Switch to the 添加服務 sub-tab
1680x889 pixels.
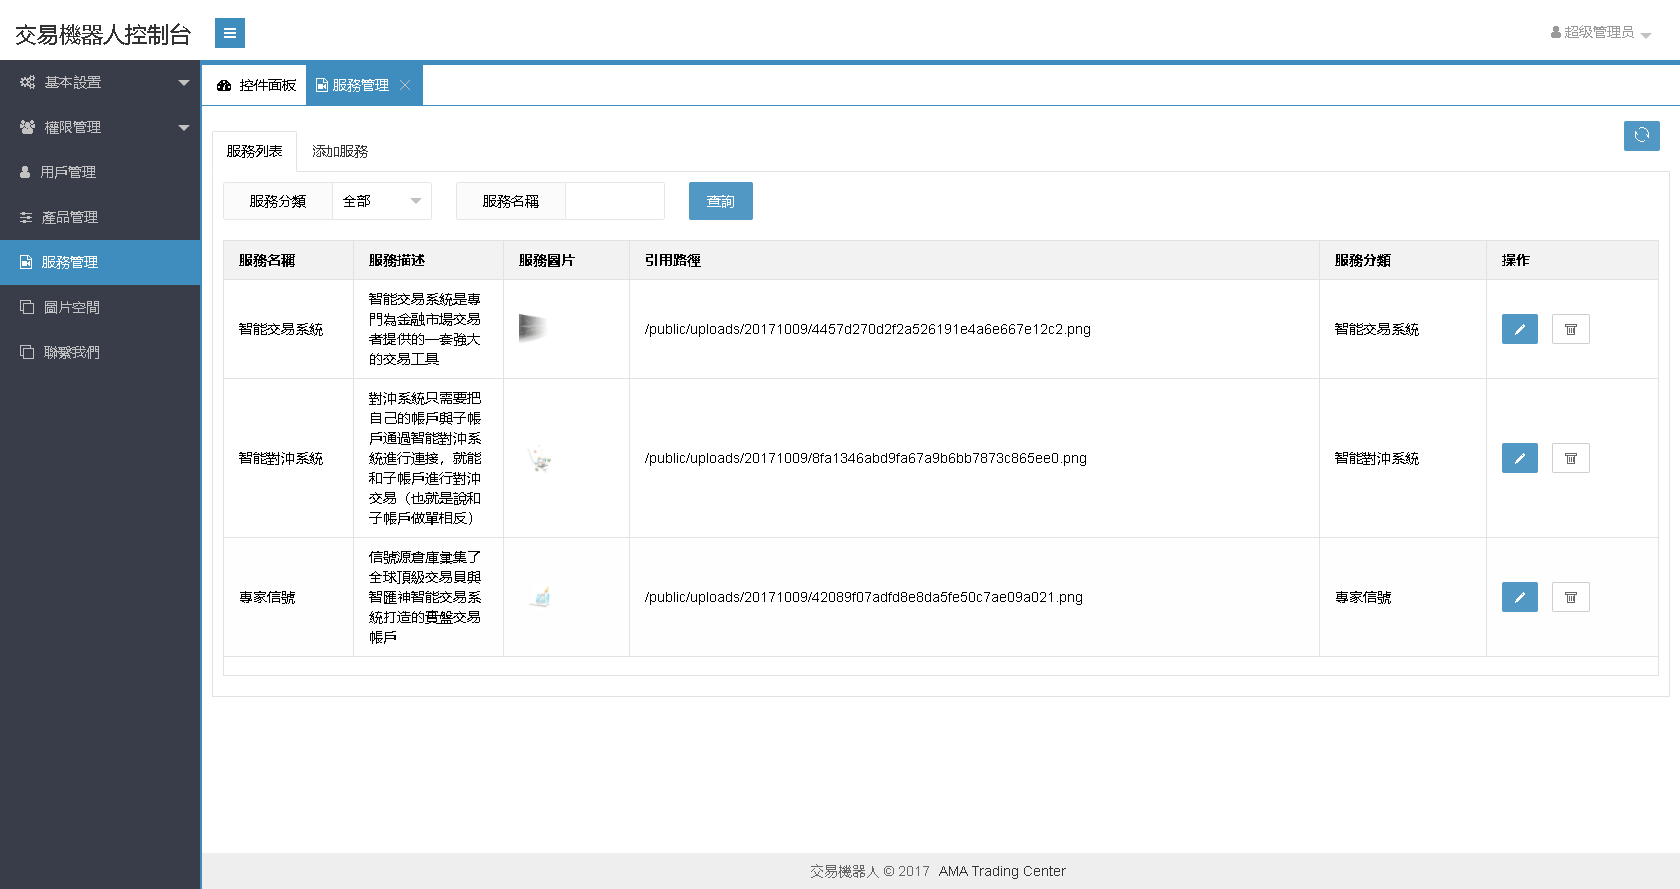[x=340, y=151]
